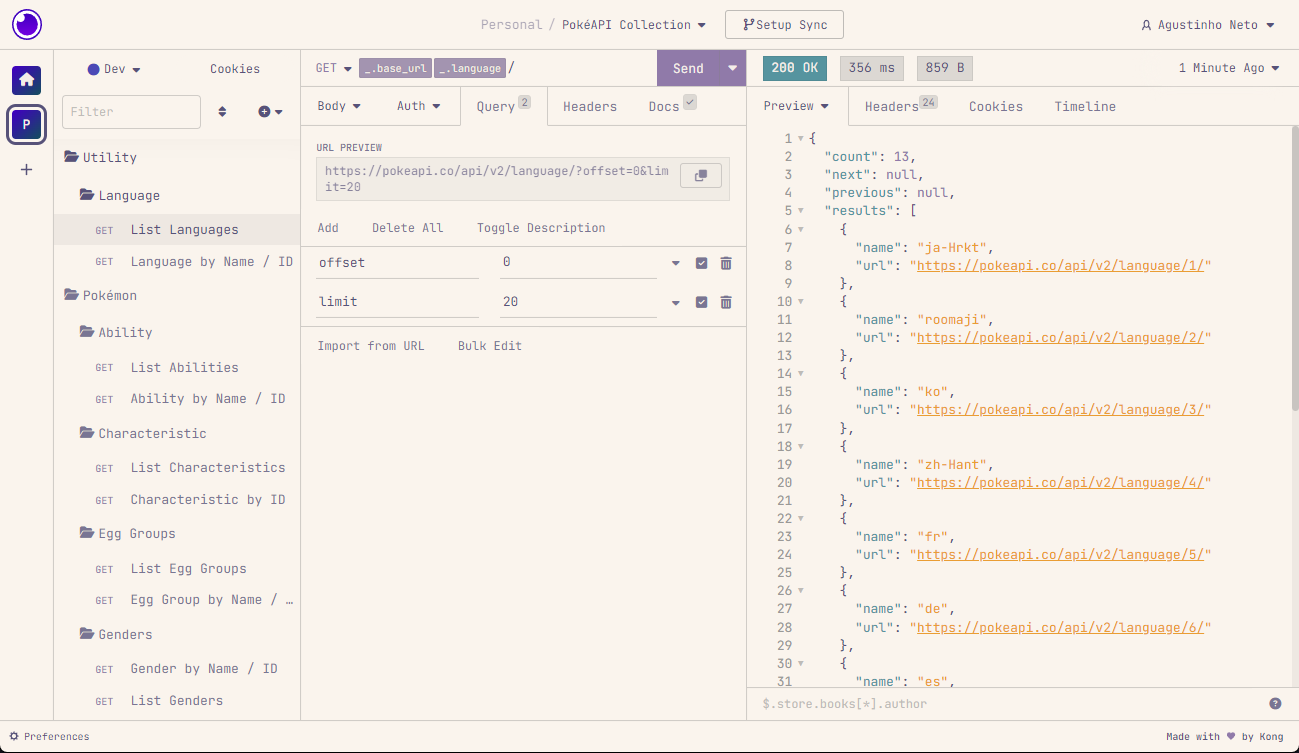
Task: Send the request
Action: click(688, 68)
